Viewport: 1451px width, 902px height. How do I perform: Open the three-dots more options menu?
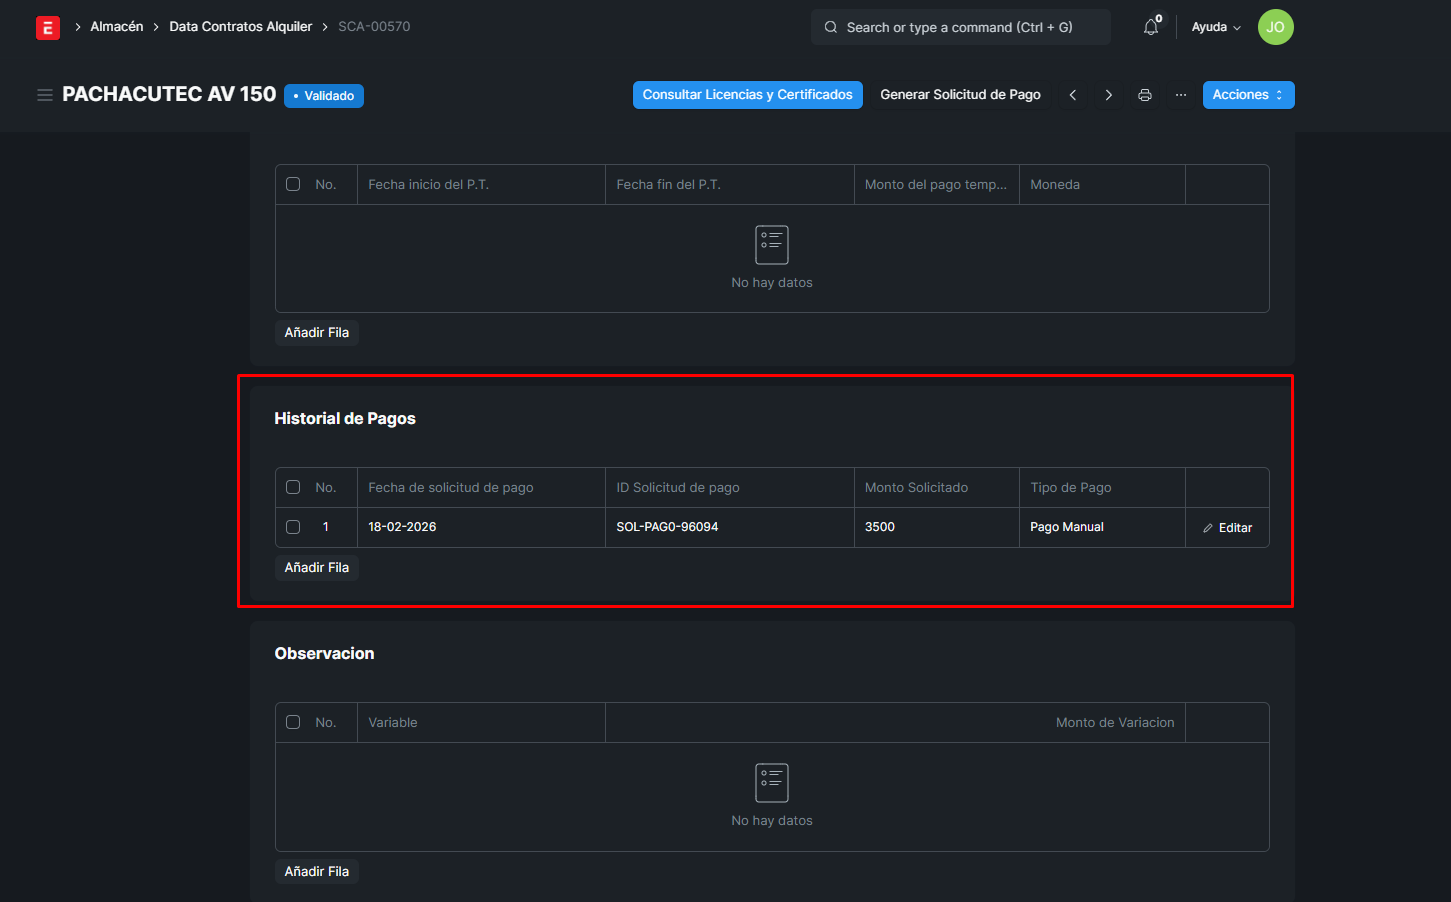(1181, 95)
